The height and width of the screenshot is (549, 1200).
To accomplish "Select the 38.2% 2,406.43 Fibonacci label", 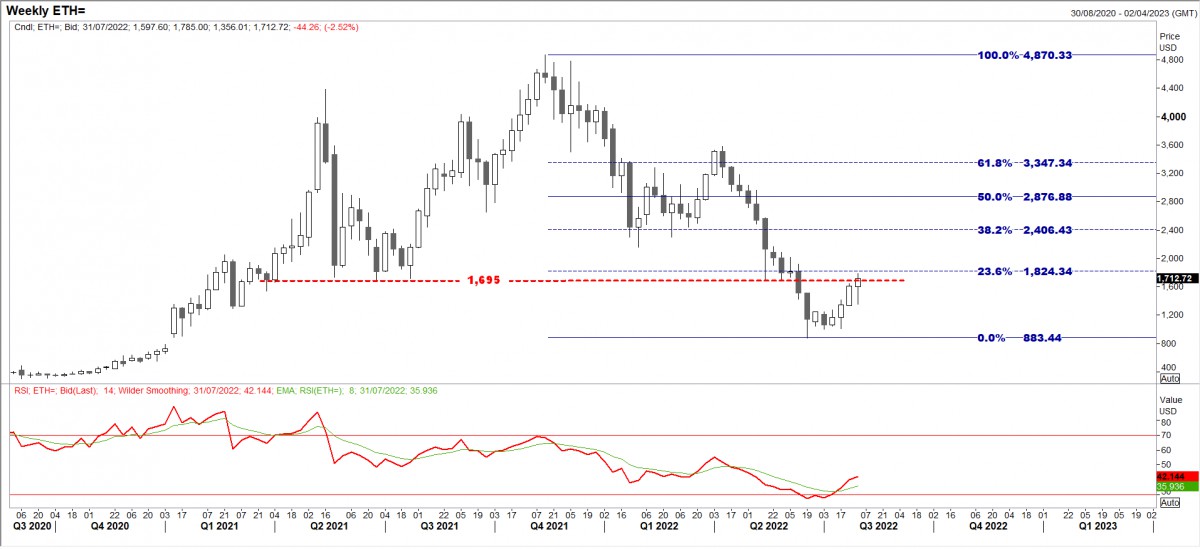I will coord(1024,230).
